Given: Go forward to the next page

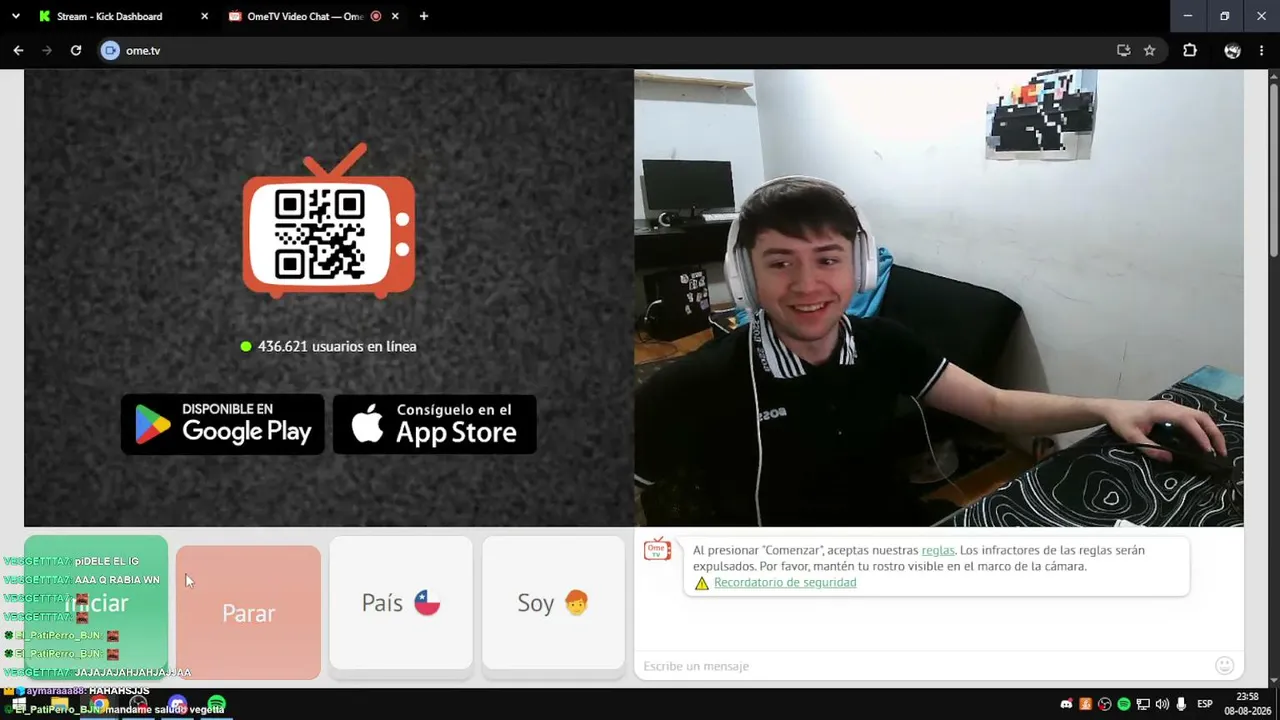Looking at the screenshot, I should tap(46, 50).
